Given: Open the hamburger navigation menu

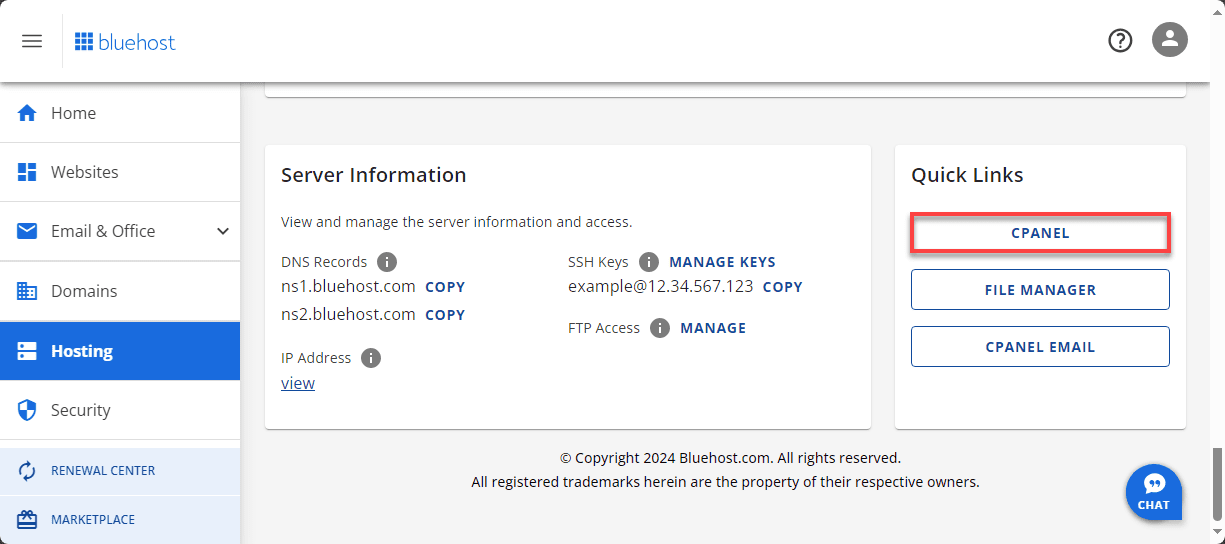Looking at the screenshot, I should (32, 41).
